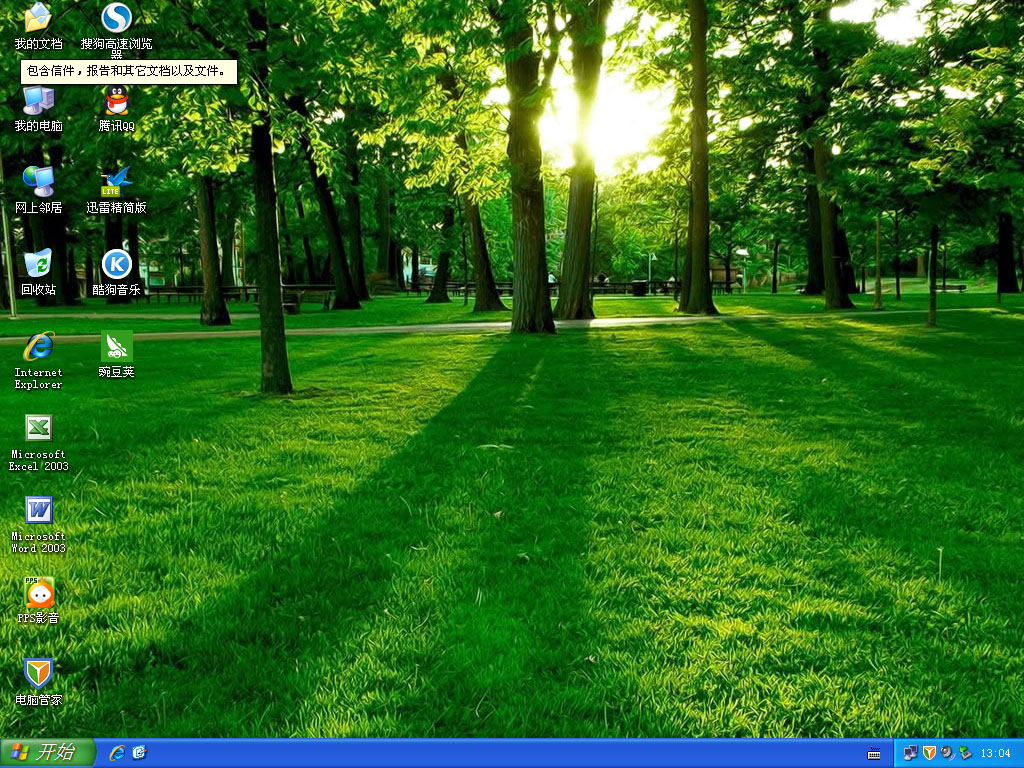Image resolution: width=1024 pixels, height=768 pixels.
Task: Launch Internet Explorer from quick launch bar
Action: (117, 753)
